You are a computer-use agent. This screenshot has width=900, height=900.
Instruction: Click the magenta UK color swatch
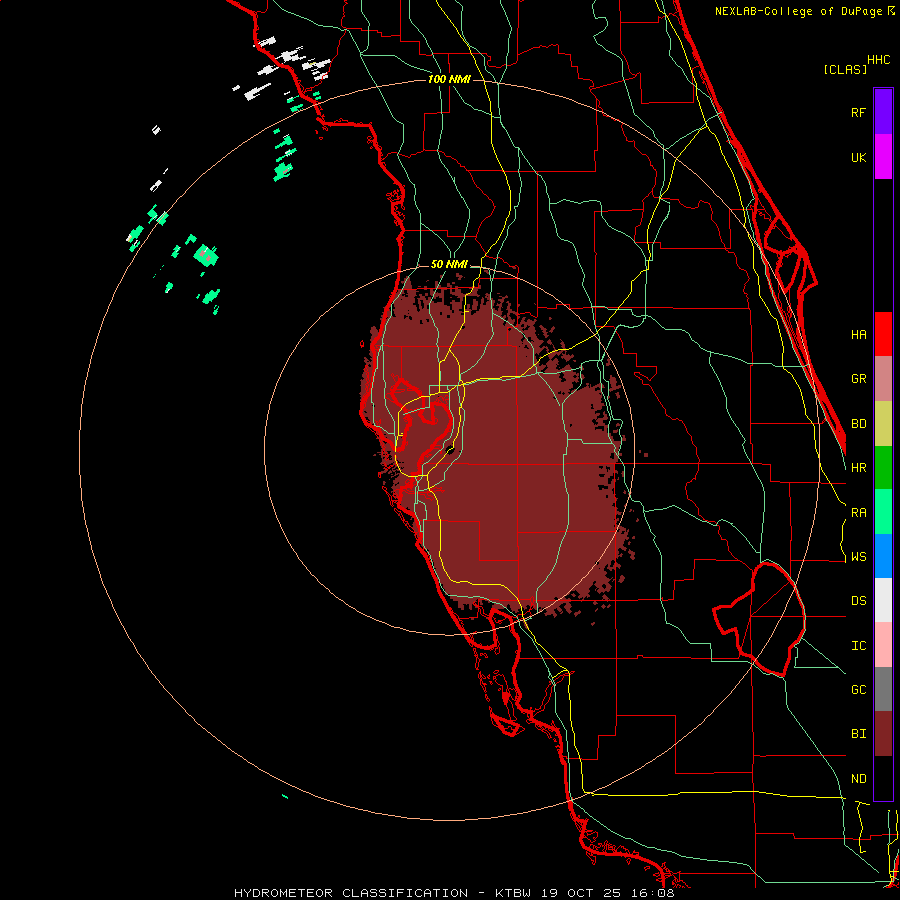(x=883, y=157)
